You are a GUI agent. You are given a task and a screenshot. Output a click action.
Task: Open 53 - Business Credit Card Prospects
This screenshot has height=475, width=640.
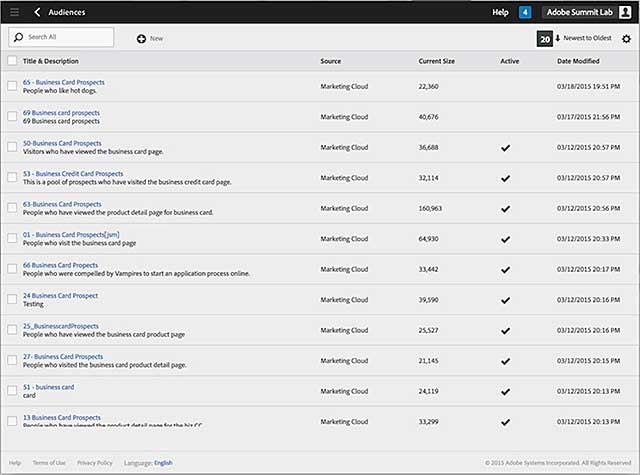click(73, 174)
